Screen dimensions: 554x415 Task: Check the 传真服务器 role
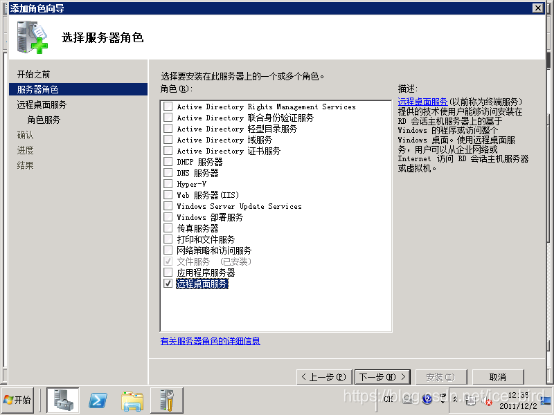[168, 228]
